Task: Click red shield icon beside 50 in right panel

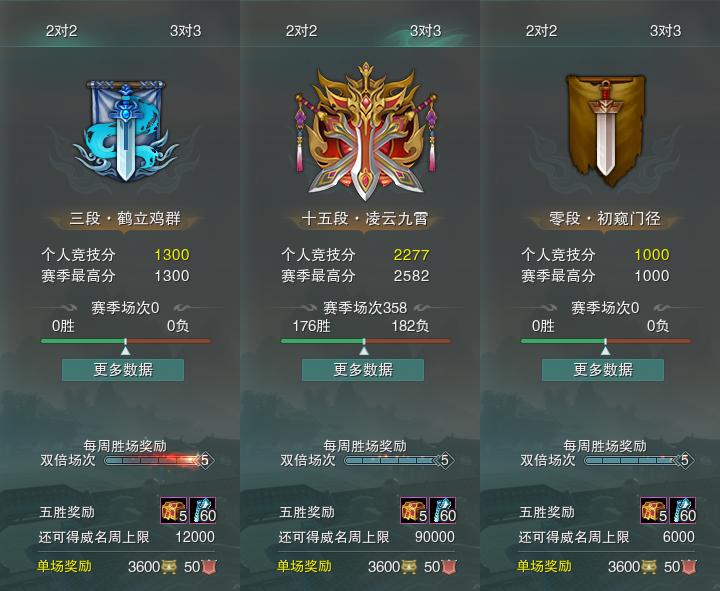Action: 689,567
